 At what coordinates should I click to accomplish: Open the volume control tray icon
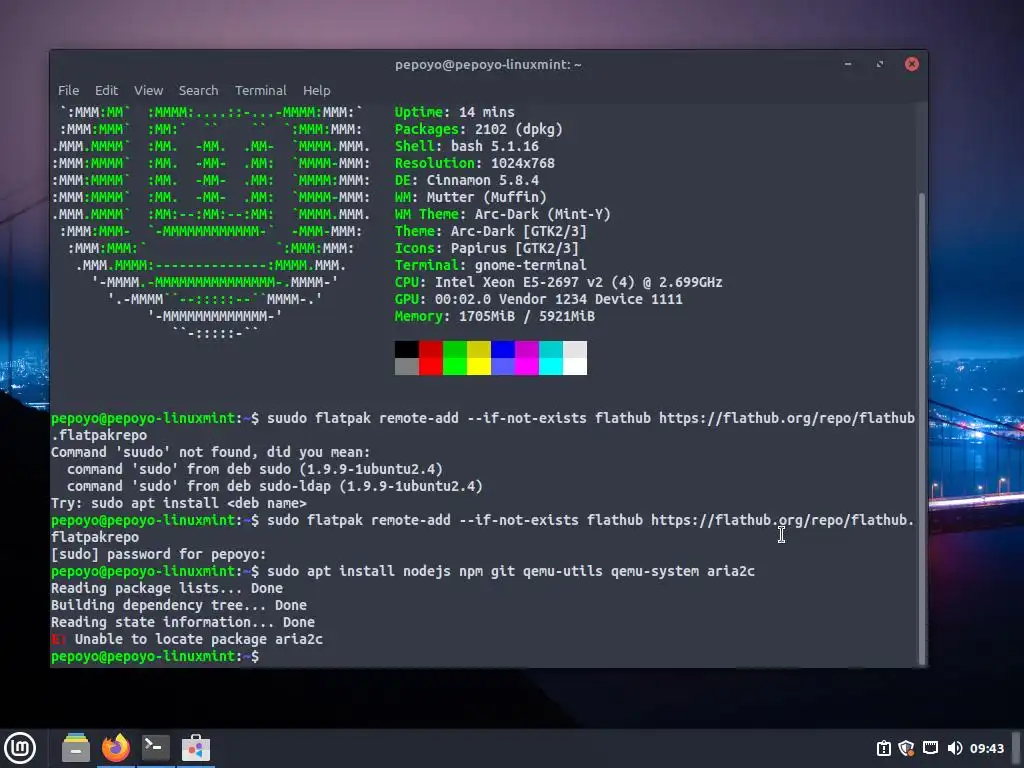(x=954, y=748)
